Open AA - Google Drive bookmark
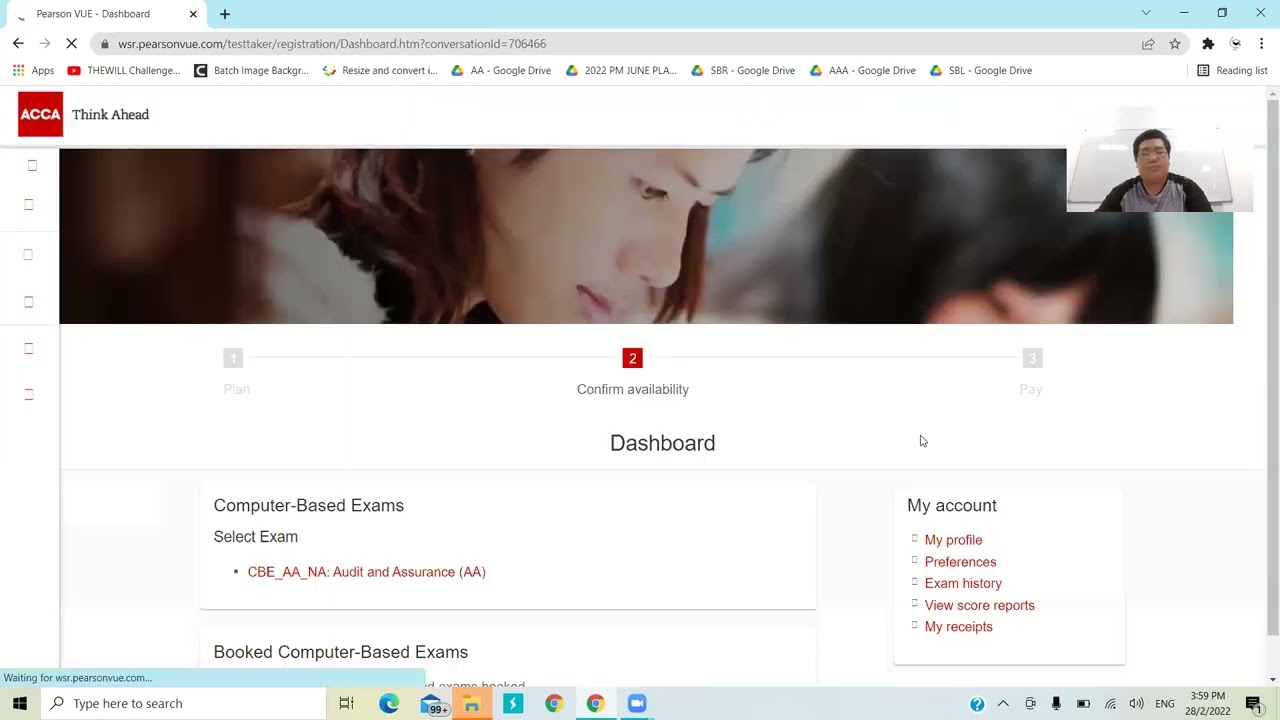 click(x=501, y=71)
